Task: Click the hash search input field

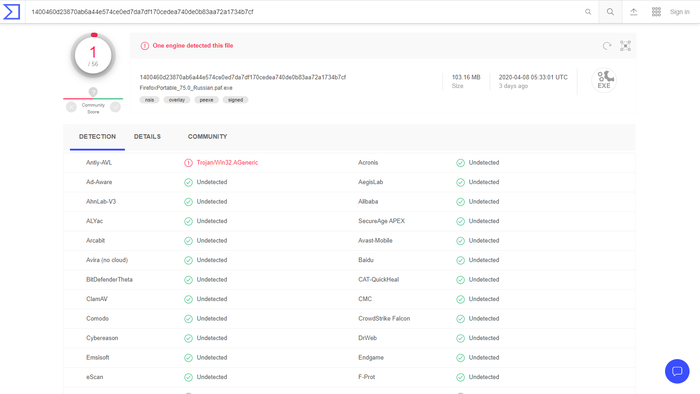Action: tap(304, 12)
